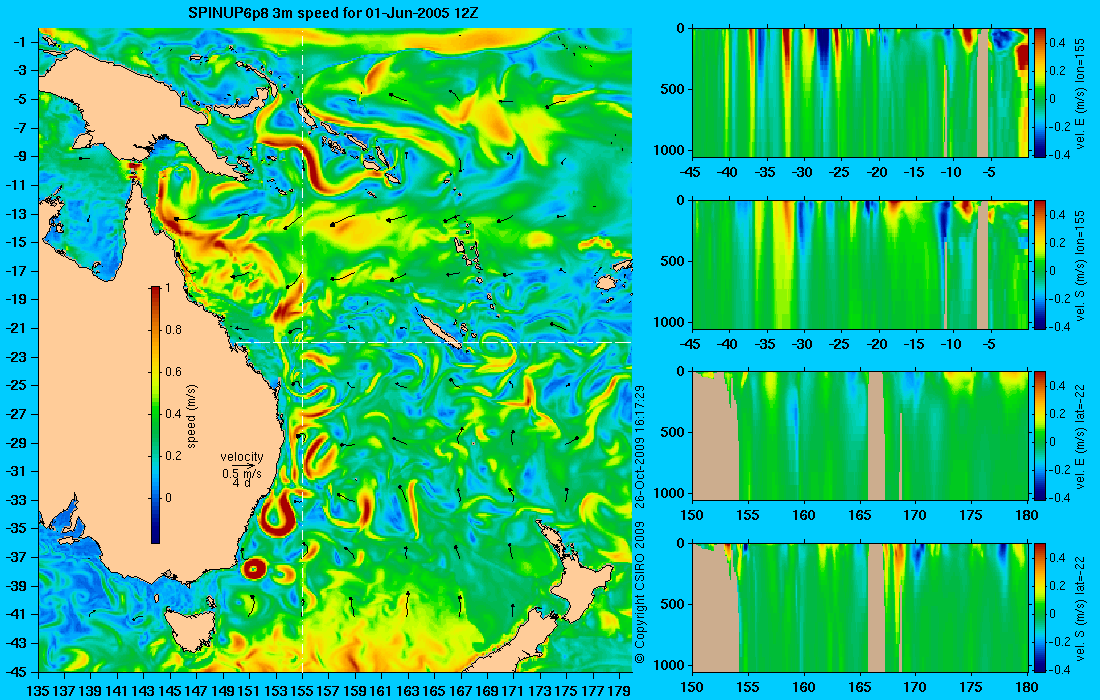Click the red horseshoe-shaped eddy near latitude -34
1100x700 pixels.
point(278,513)
